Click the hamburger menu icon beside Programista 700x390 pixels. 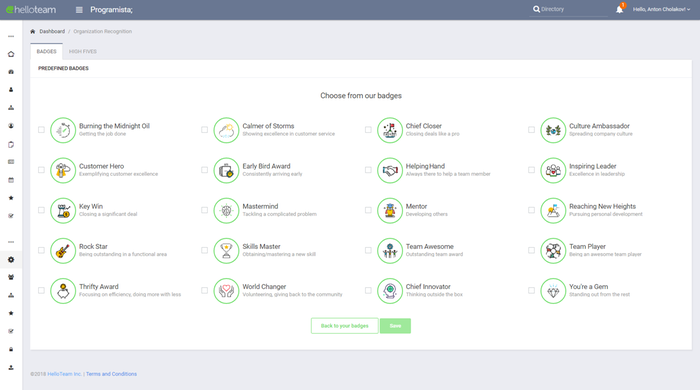click(79, 10)
